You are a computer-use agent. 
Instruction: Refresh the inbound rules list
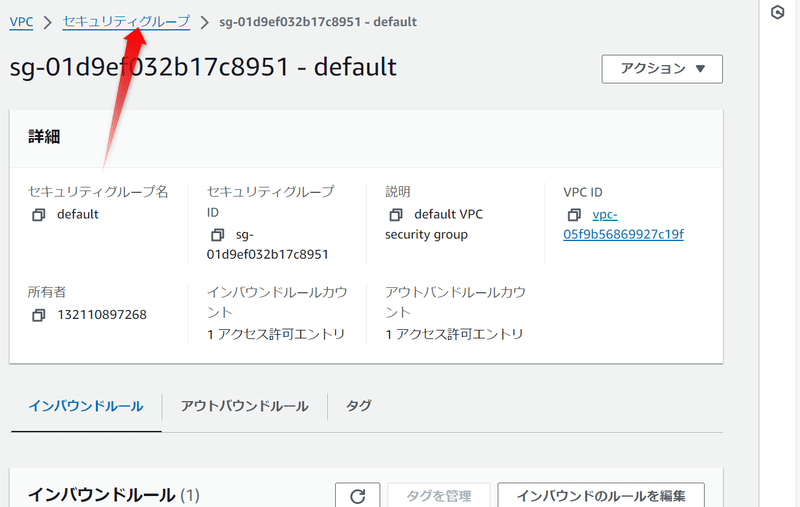pyautogui.click(x=357, y=495)
